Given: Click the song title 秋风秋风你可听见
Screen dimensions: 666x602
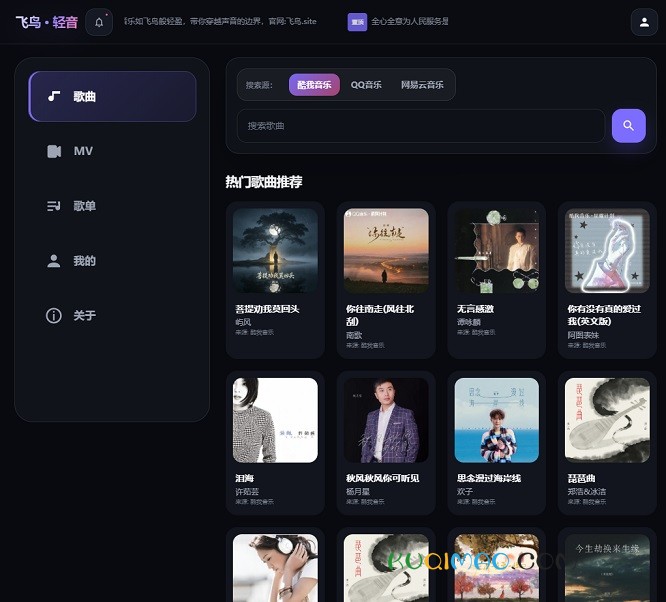Looking at the screenshot, I should 383,478.
